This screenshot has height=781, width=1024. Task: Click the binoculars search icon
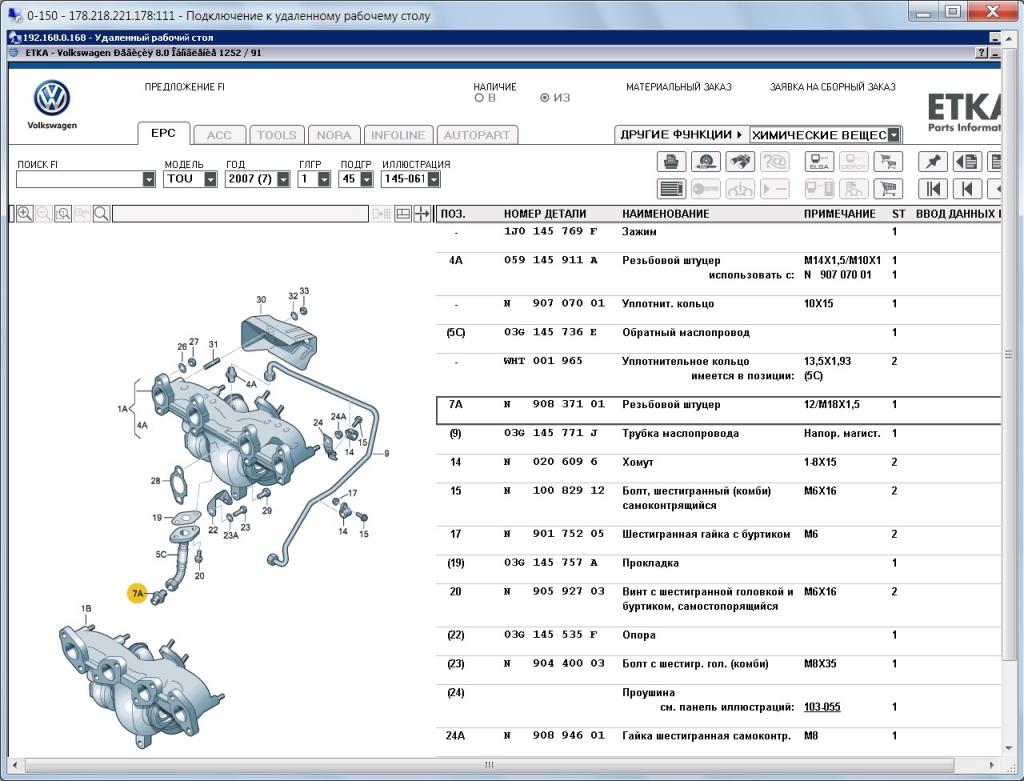[x=739, y=161]
